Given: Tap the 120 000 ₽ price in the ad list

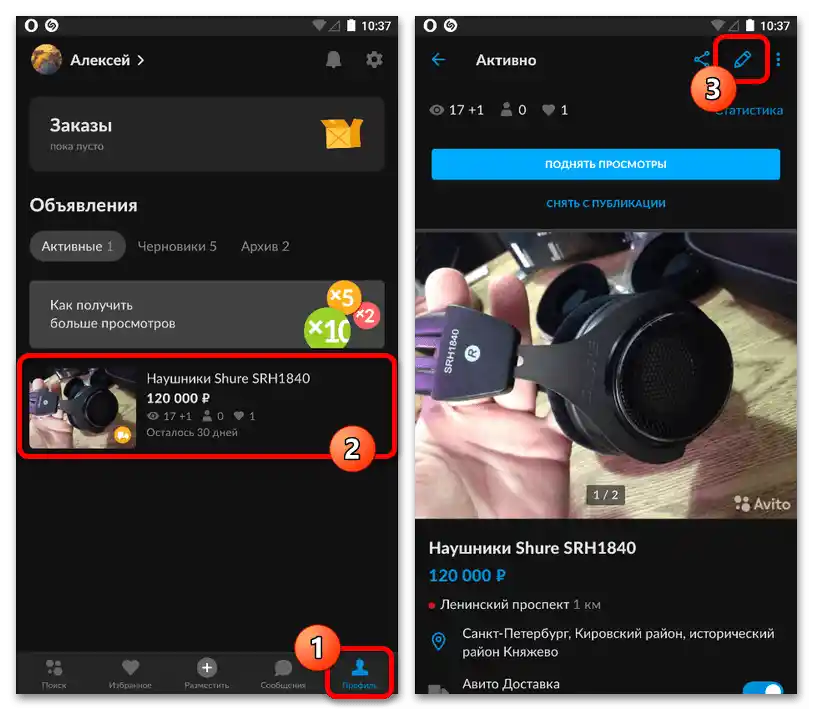Looking at the screenshot, I should 178,398.
